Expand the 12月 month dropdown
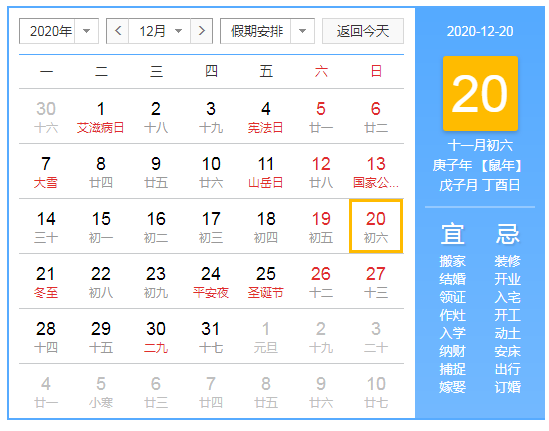549x431 pixels. [160, 31]
